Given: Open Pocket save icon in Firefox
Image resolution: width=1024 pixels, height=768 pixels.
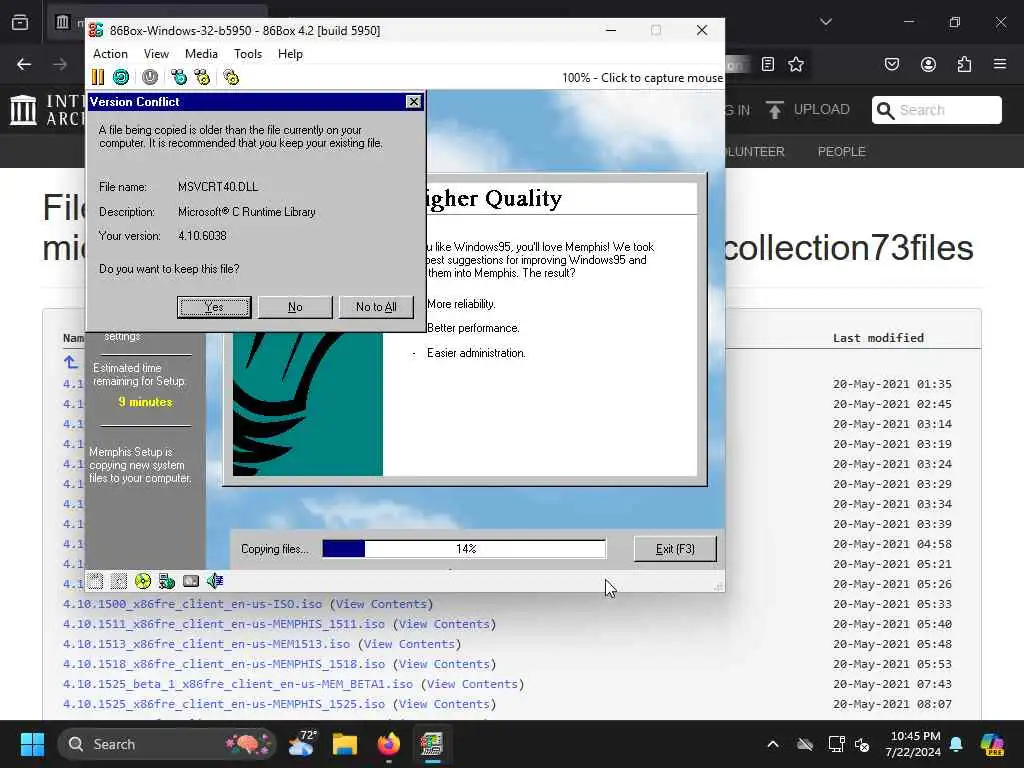Looking at the screenshot, I should click(x=892, y=64).
